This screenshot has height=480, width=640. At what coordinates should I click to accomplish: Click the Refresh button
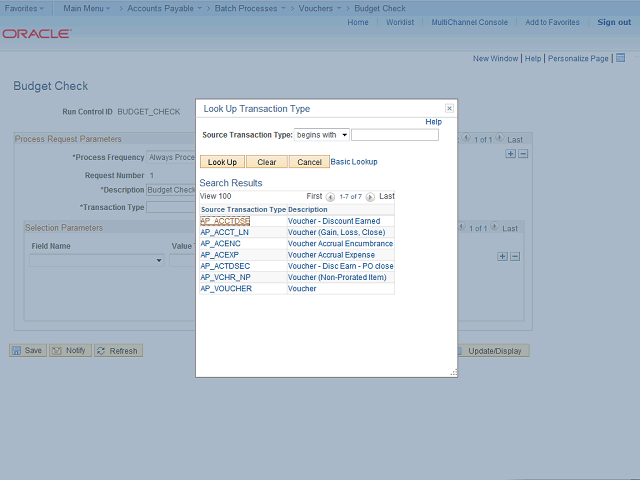point(118,351)
